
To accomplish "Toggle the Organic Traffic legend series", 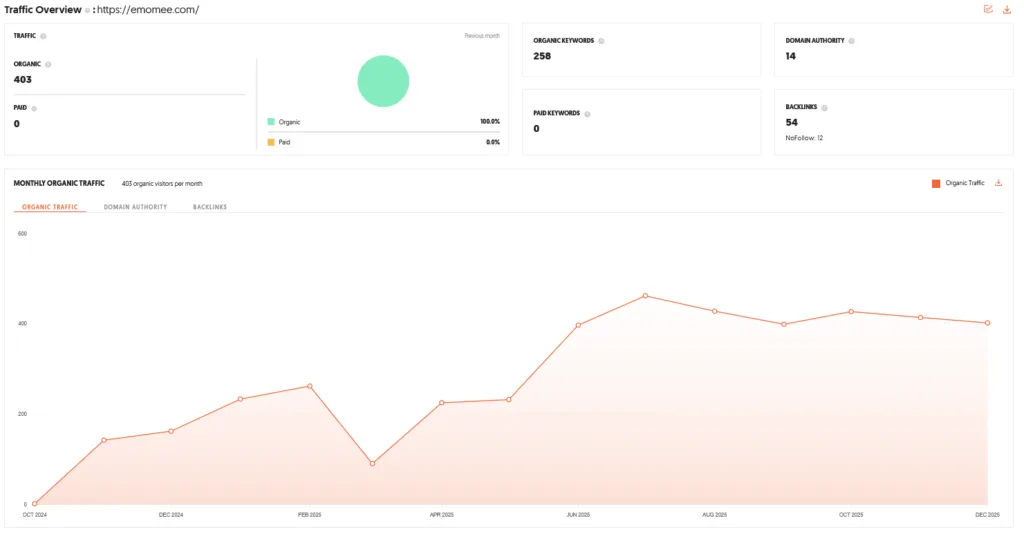I will coord(958,183).
